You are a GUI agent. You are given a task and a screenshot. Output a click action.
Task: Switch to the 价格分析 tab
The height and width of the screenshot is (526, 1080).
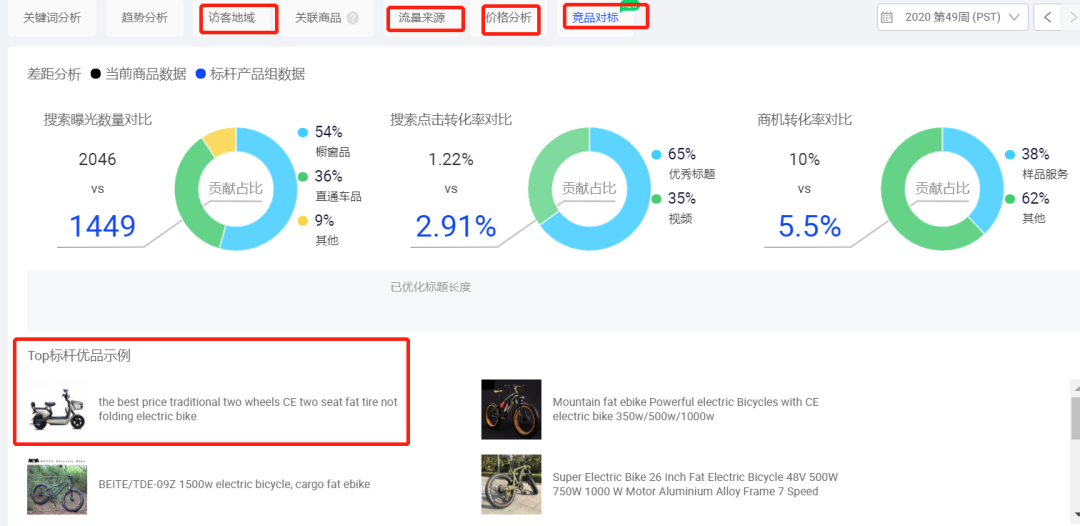[x=509, y=18]
